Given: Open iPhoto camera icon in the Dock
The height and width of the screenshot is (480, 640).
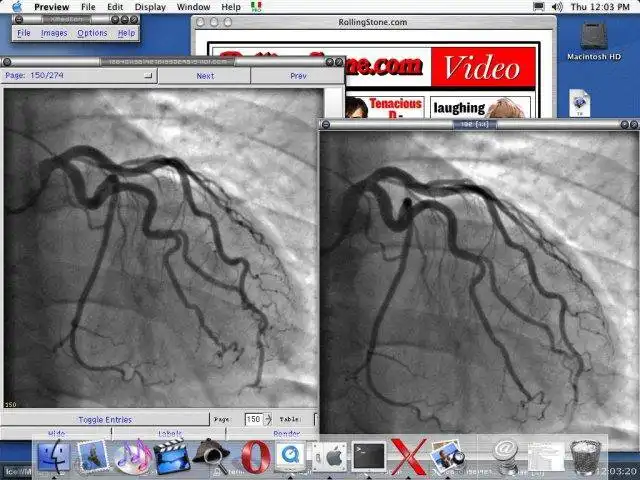Looking at the screenshot, I should (447, 457).
